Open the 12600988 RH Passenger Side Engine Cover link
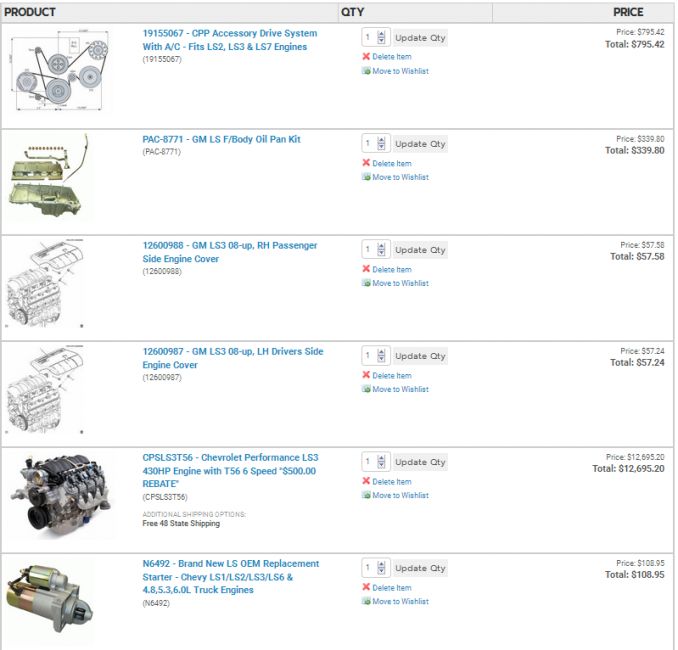 point(230,252)
